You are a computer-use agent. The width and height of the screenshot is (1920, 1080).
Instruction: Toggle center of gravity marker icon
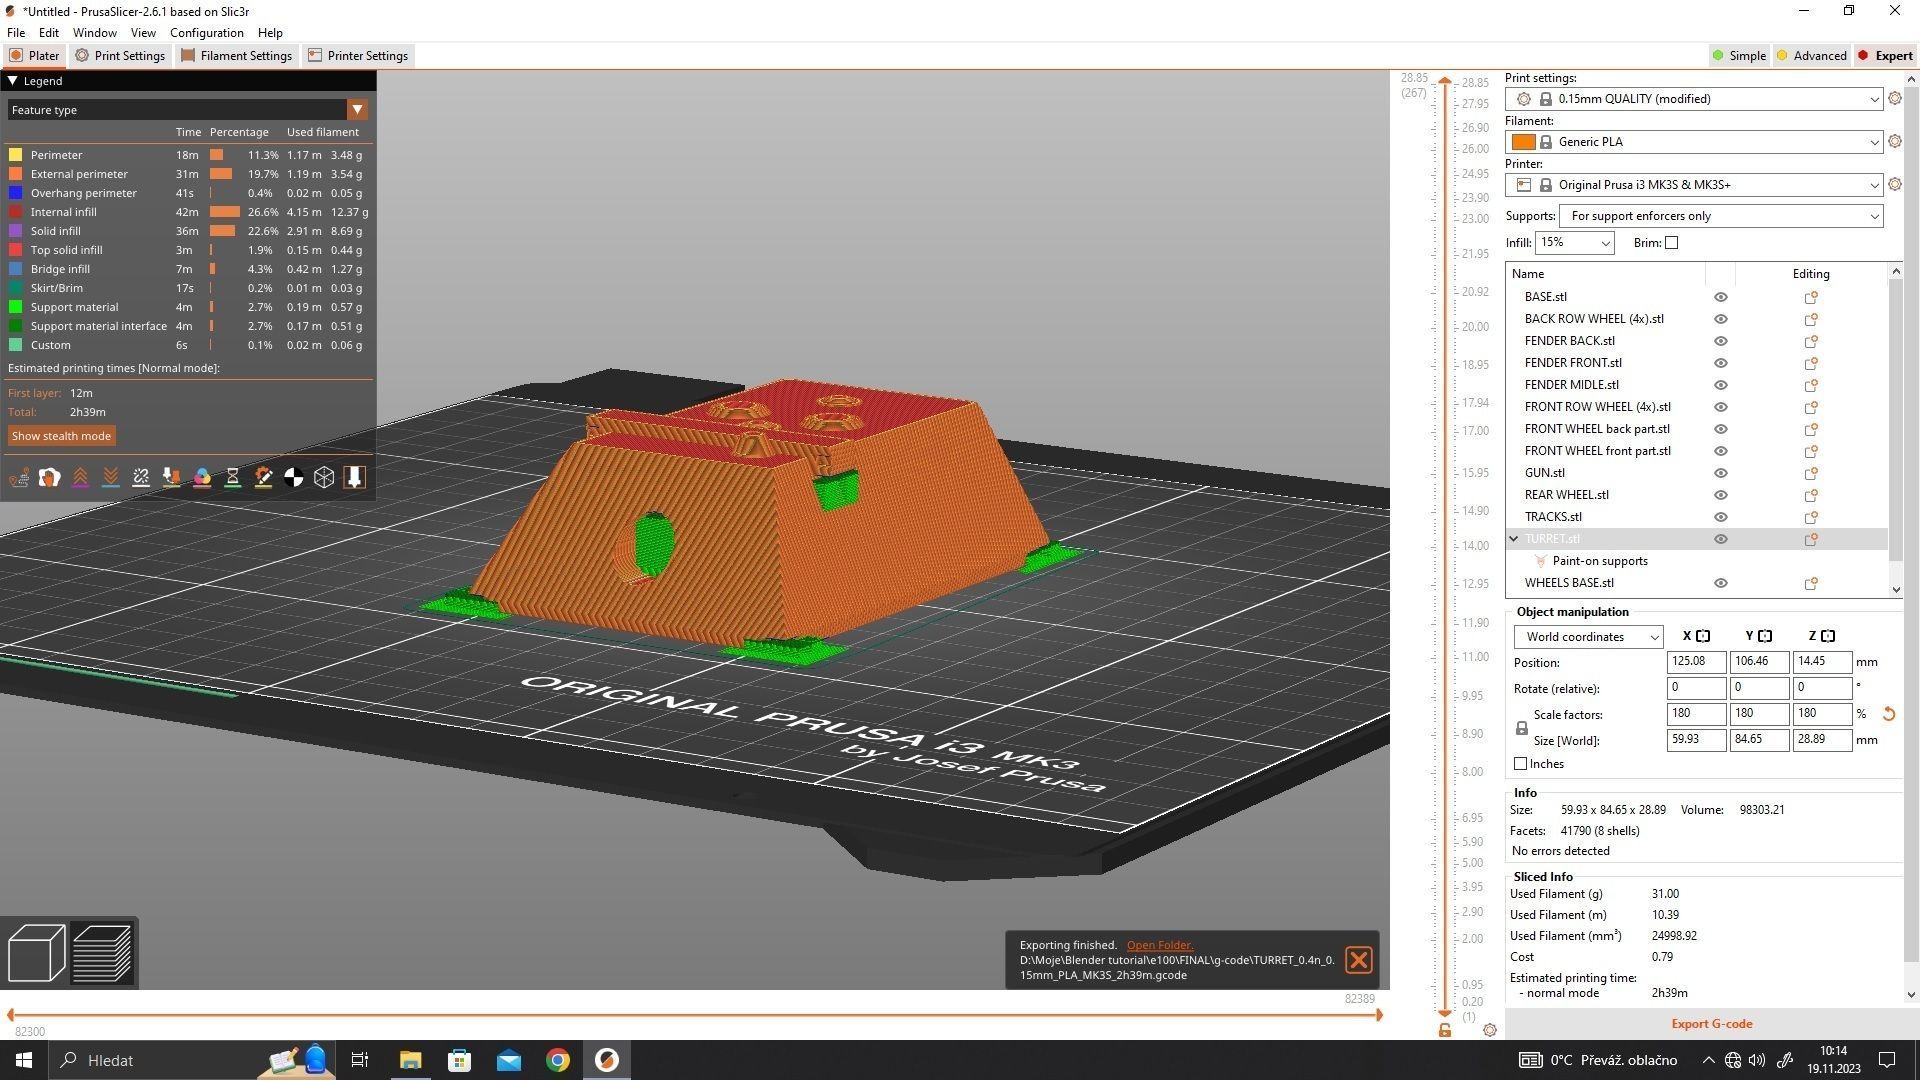point(293,478)
